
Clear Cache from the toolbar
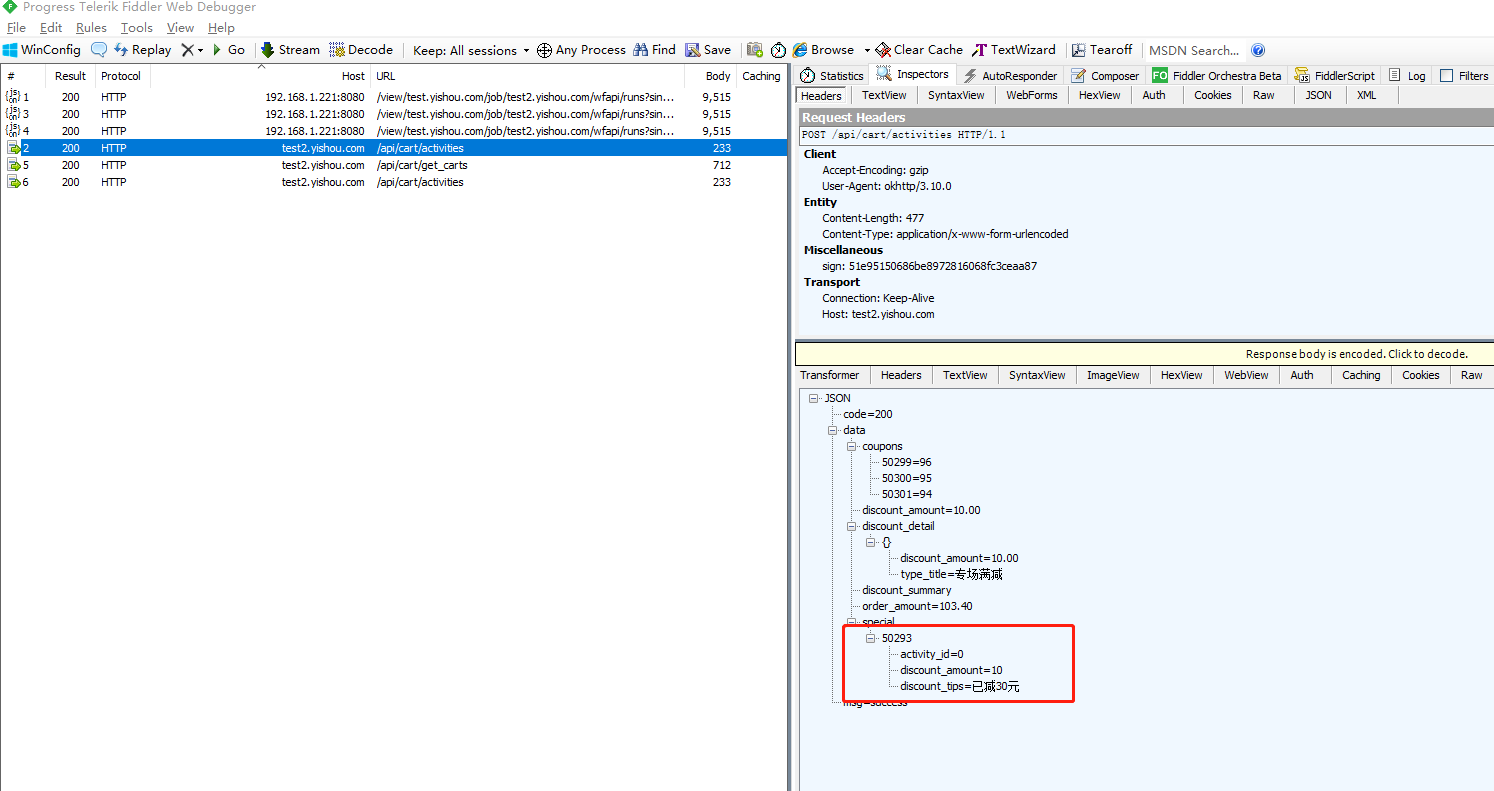point(919,50)
